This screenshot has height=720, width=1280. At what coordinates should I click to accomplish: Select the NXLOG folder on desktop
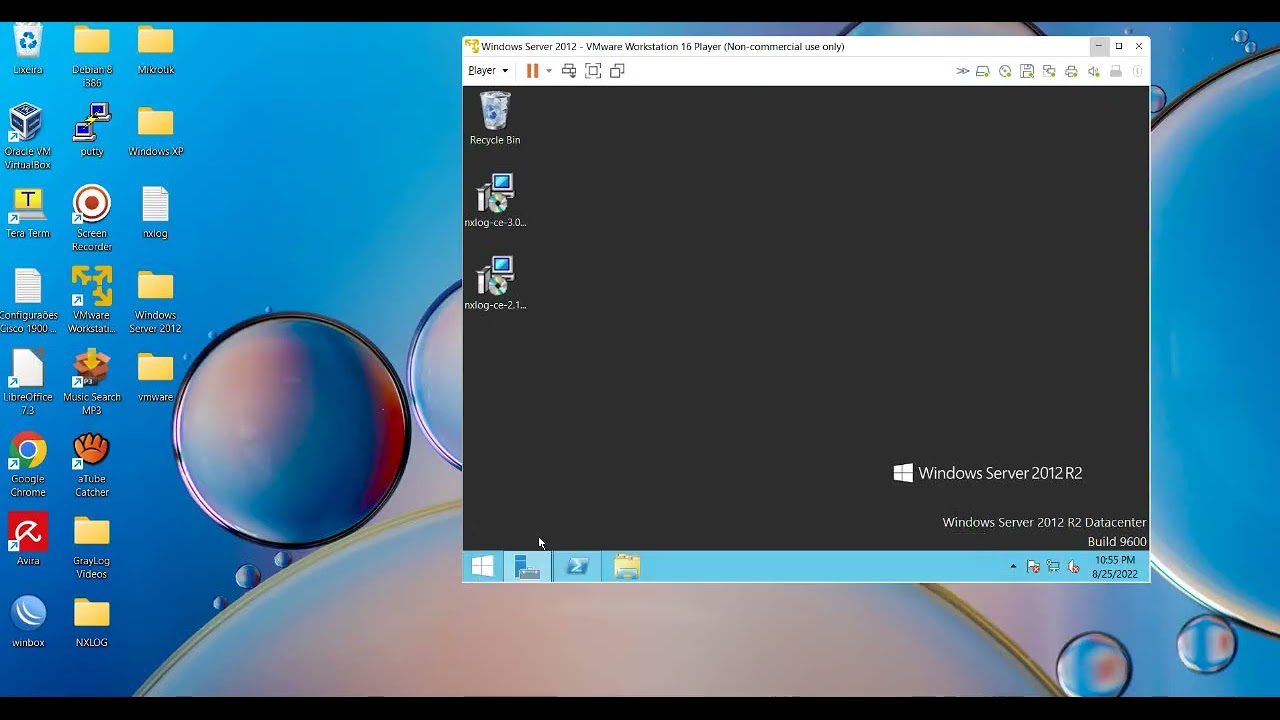coord(92,622)
